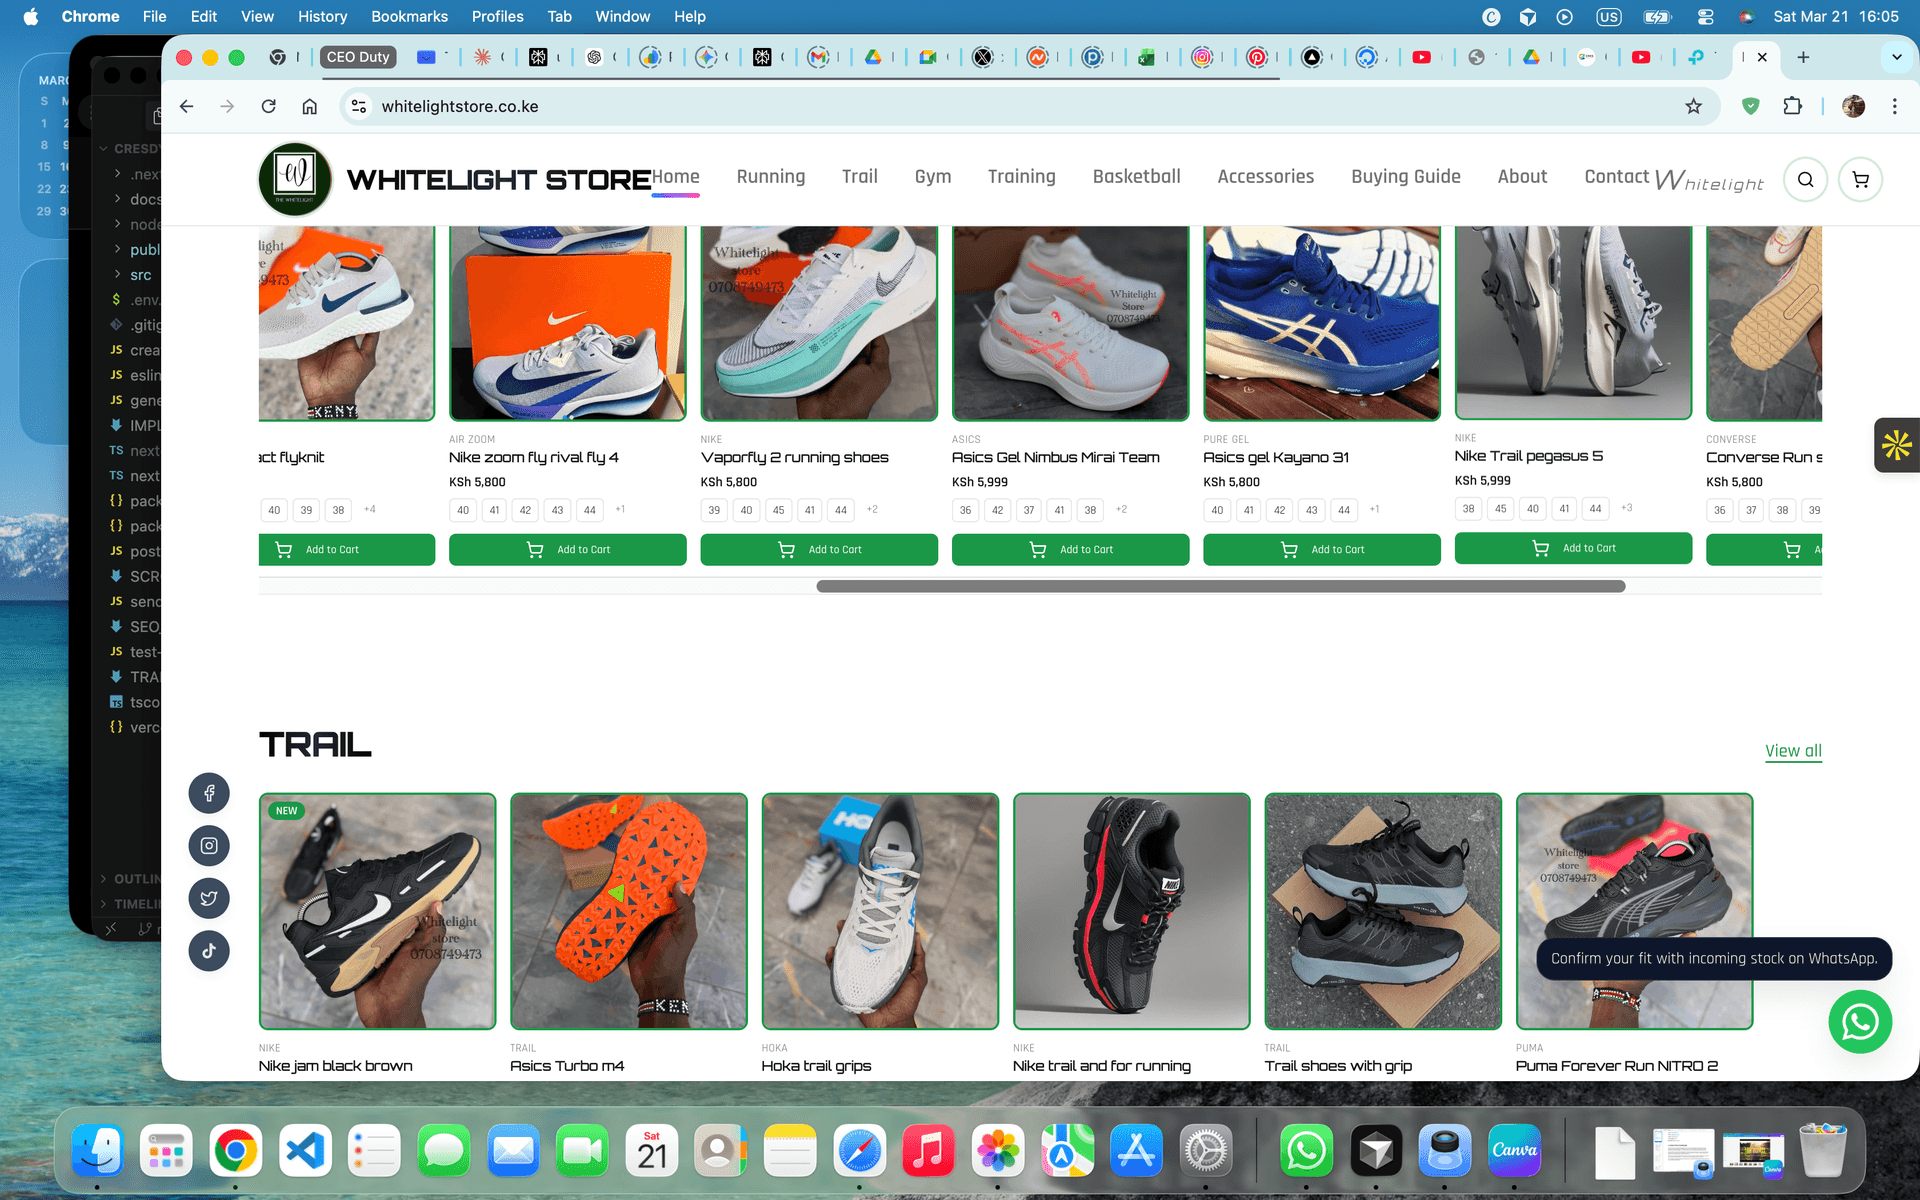Open the shopping cart icon in header

[1860, 180]
